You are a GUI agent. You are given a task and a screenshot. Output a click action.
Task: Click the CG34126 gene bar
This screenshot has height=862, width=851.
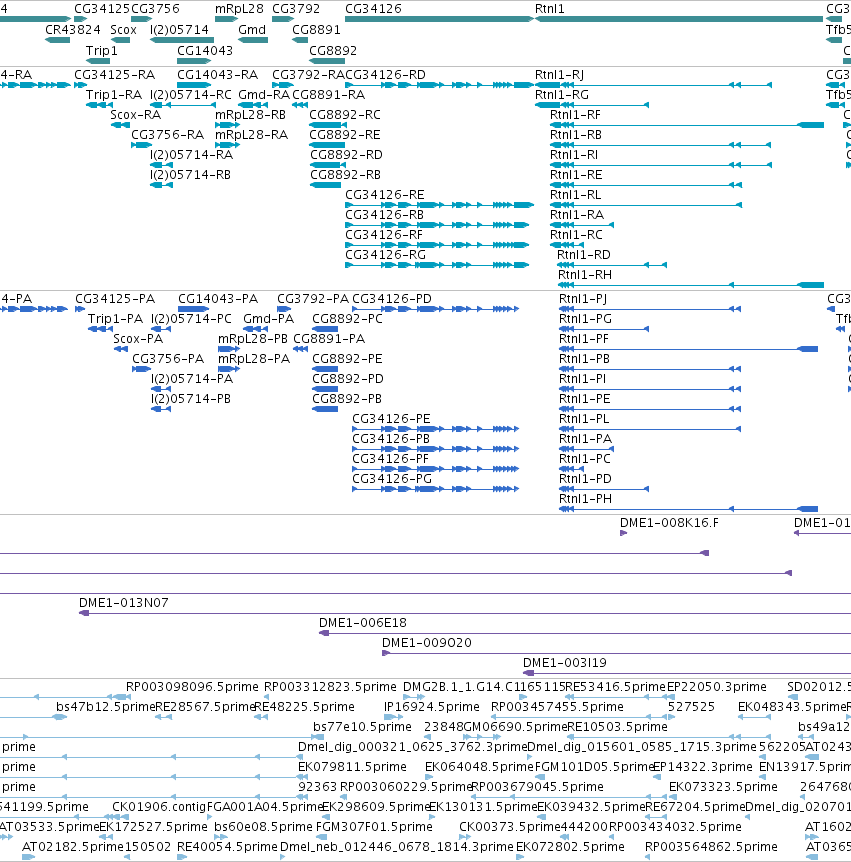(439, 19)
